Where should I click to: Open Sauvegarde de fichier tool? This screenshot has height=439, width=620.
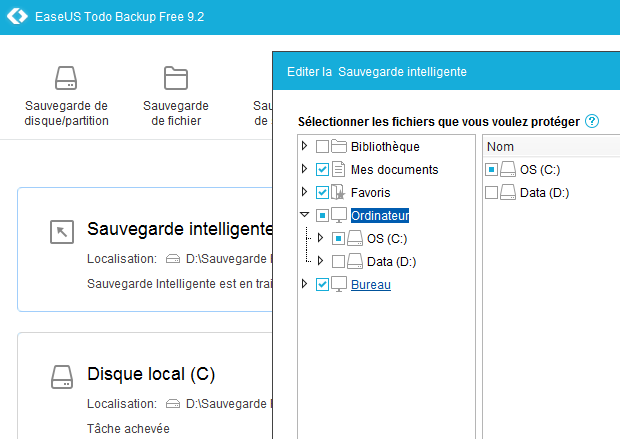176,96
